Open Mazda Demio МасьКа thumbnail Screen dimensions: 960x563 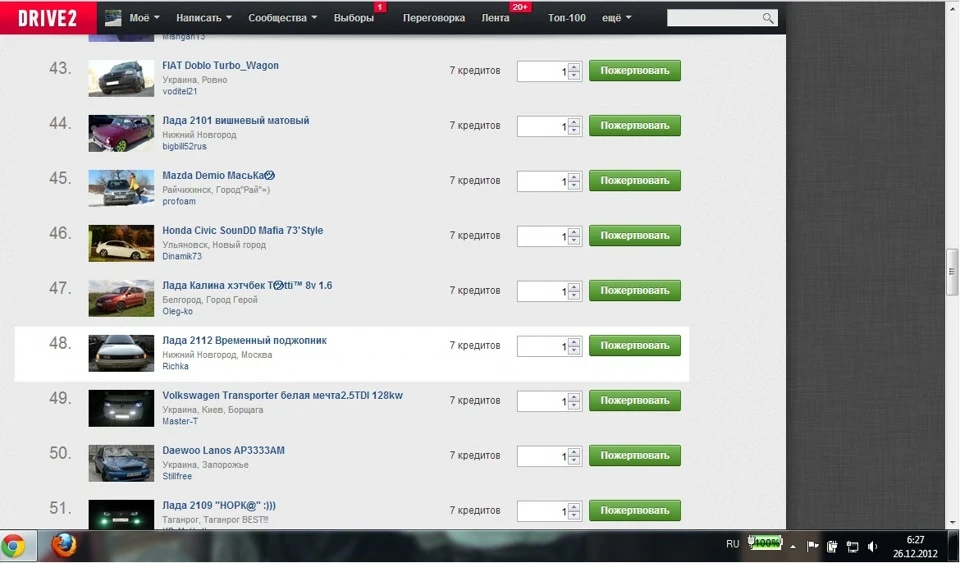[121, 188]
